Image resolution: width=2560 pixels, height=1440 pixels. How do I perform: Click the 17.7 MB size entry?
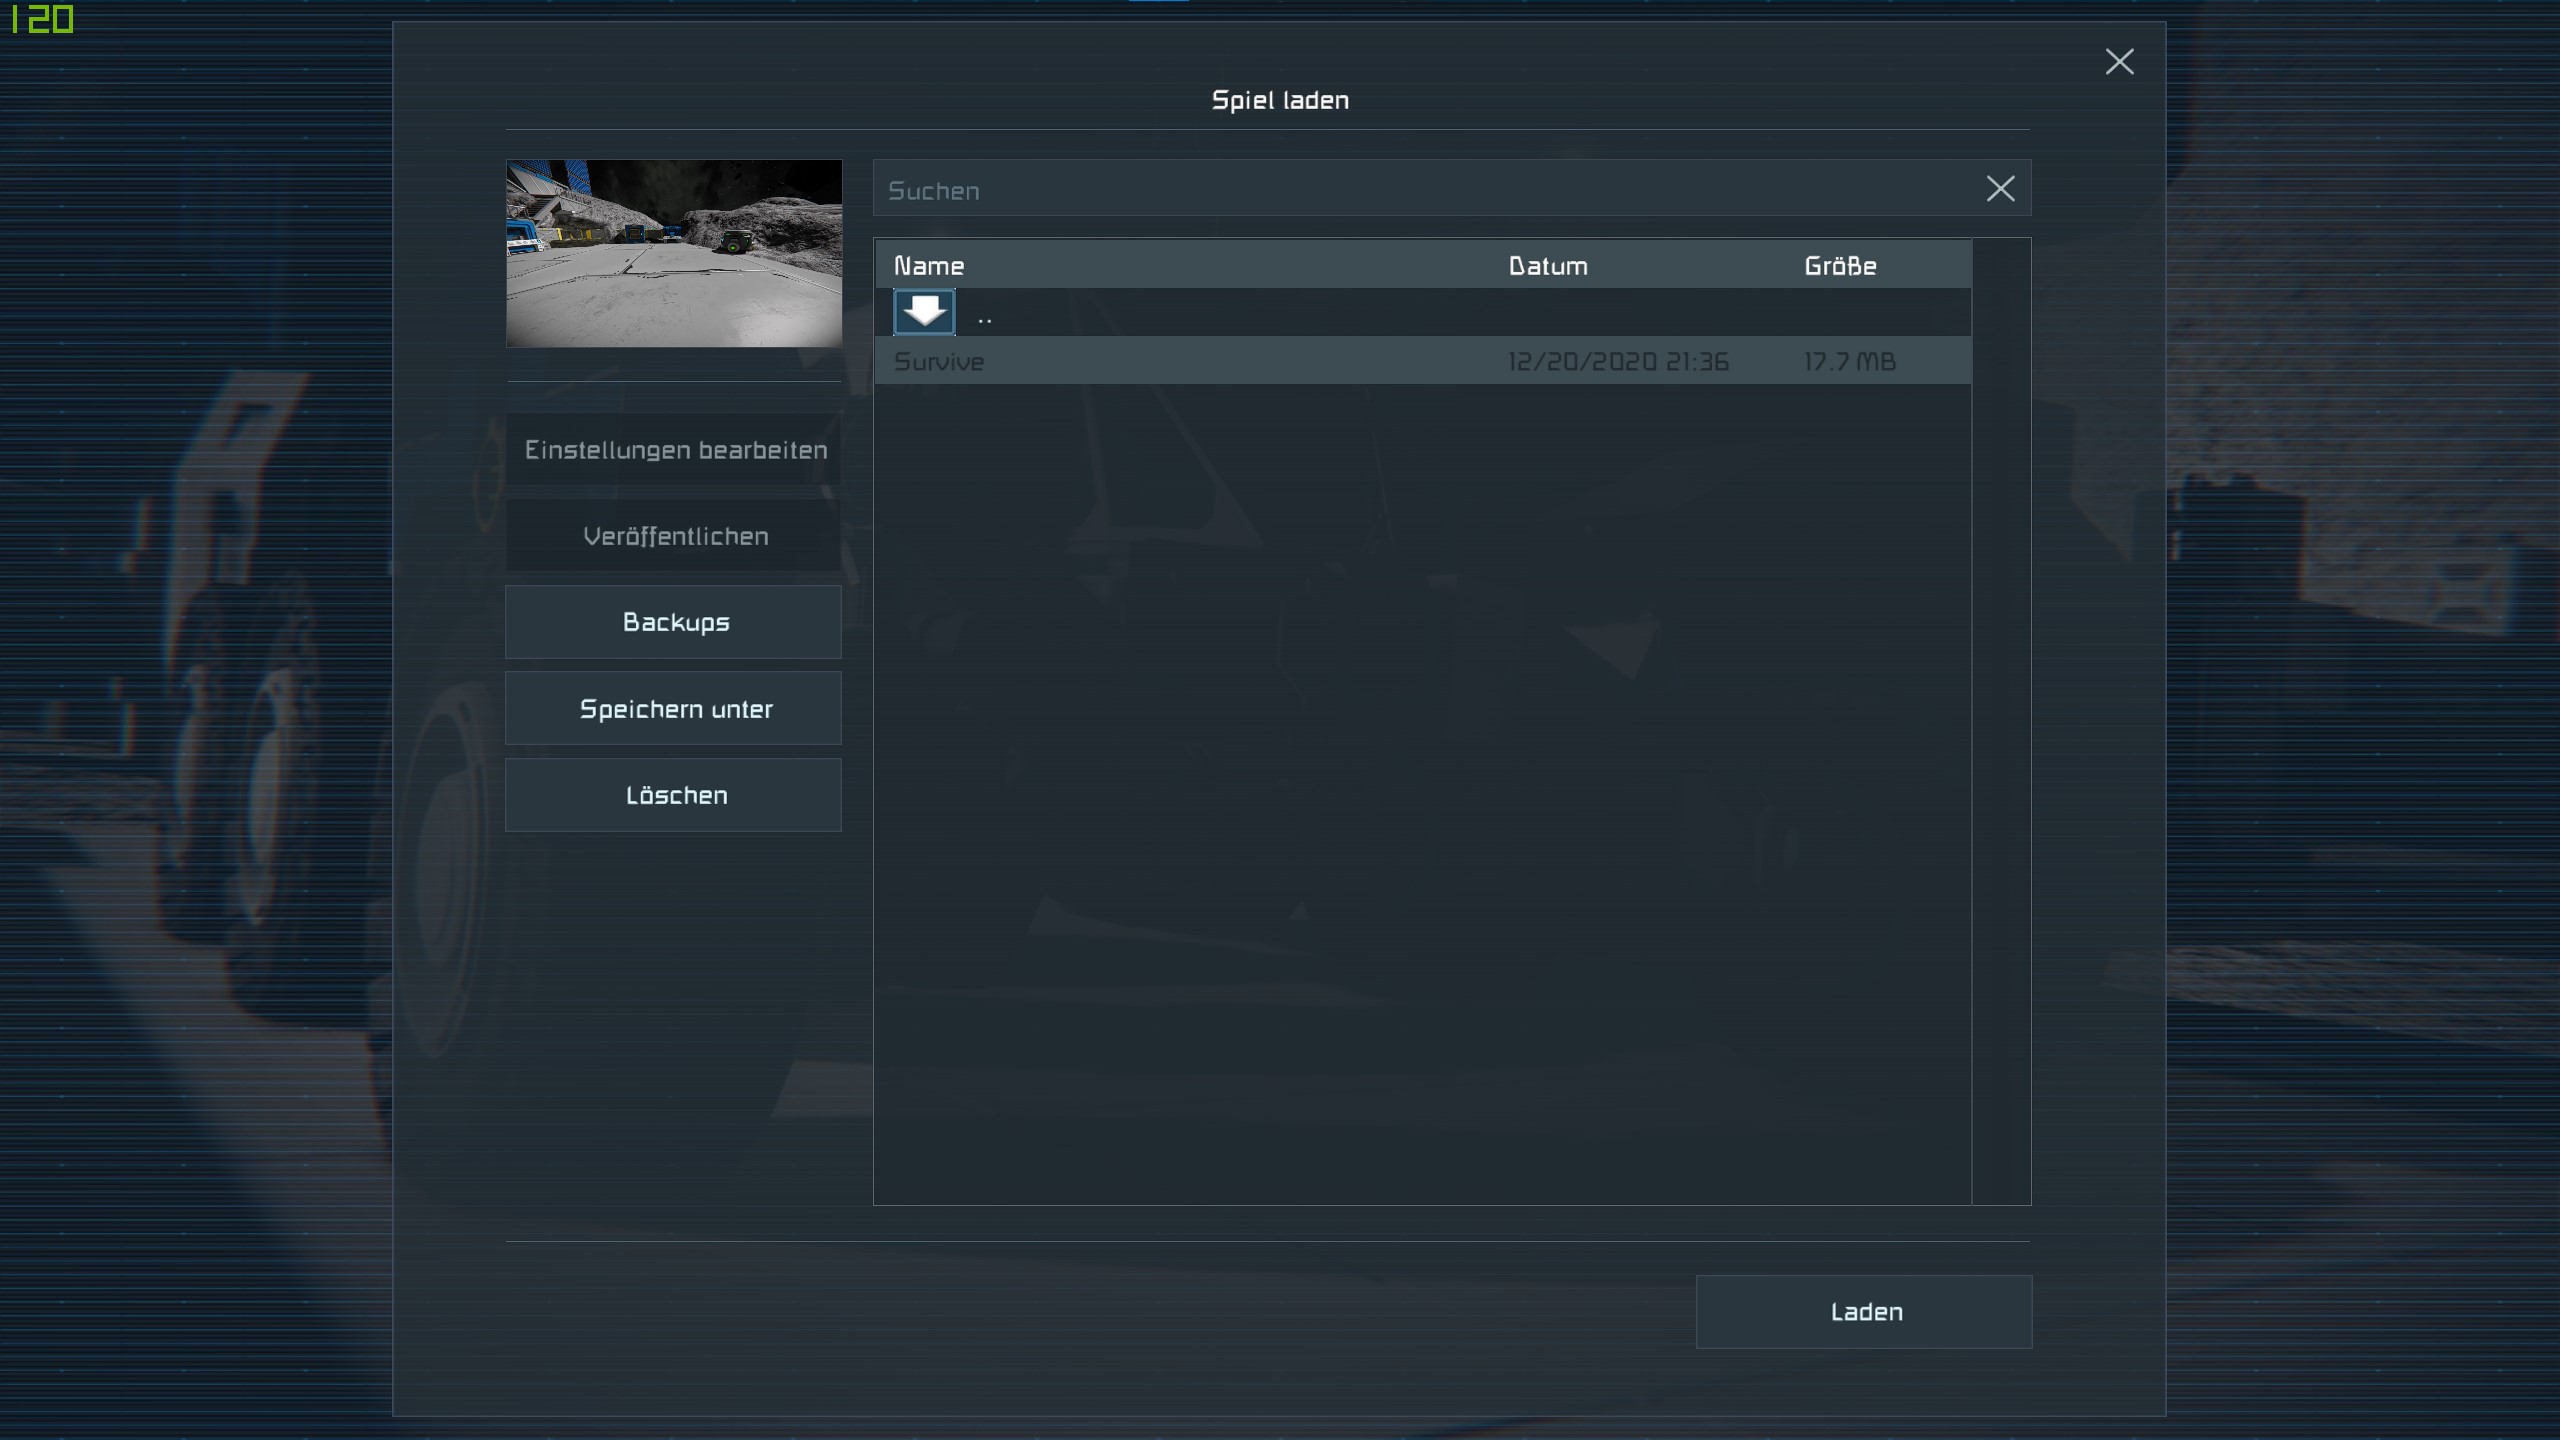1849,361
